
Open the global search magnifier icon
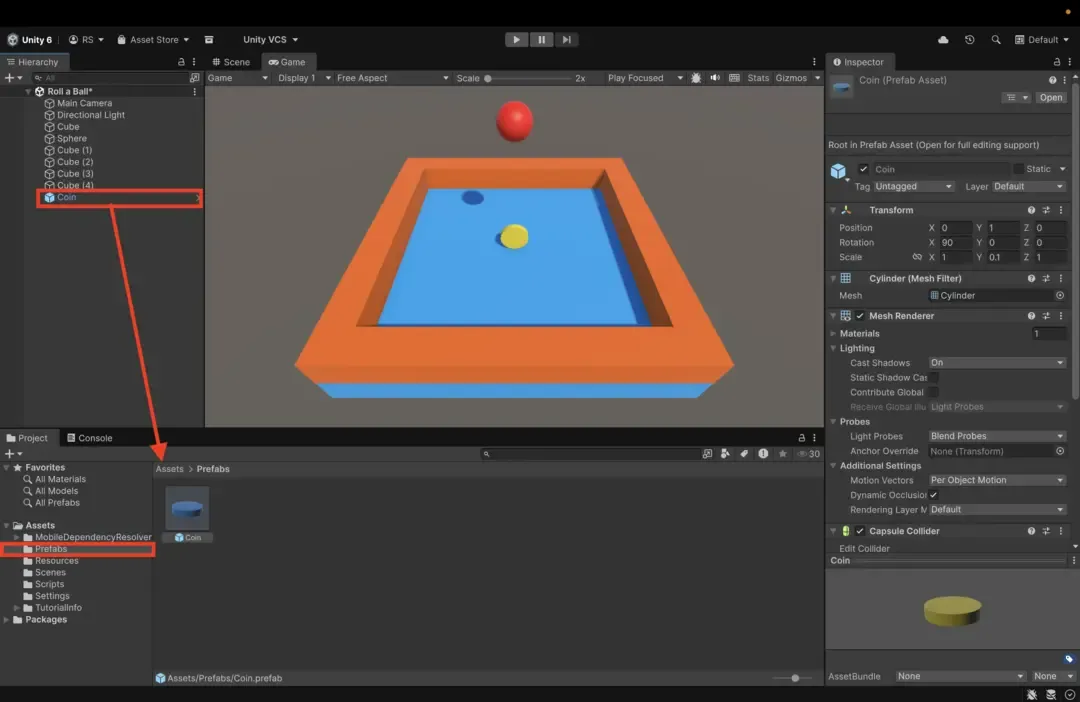coord(995,40)
